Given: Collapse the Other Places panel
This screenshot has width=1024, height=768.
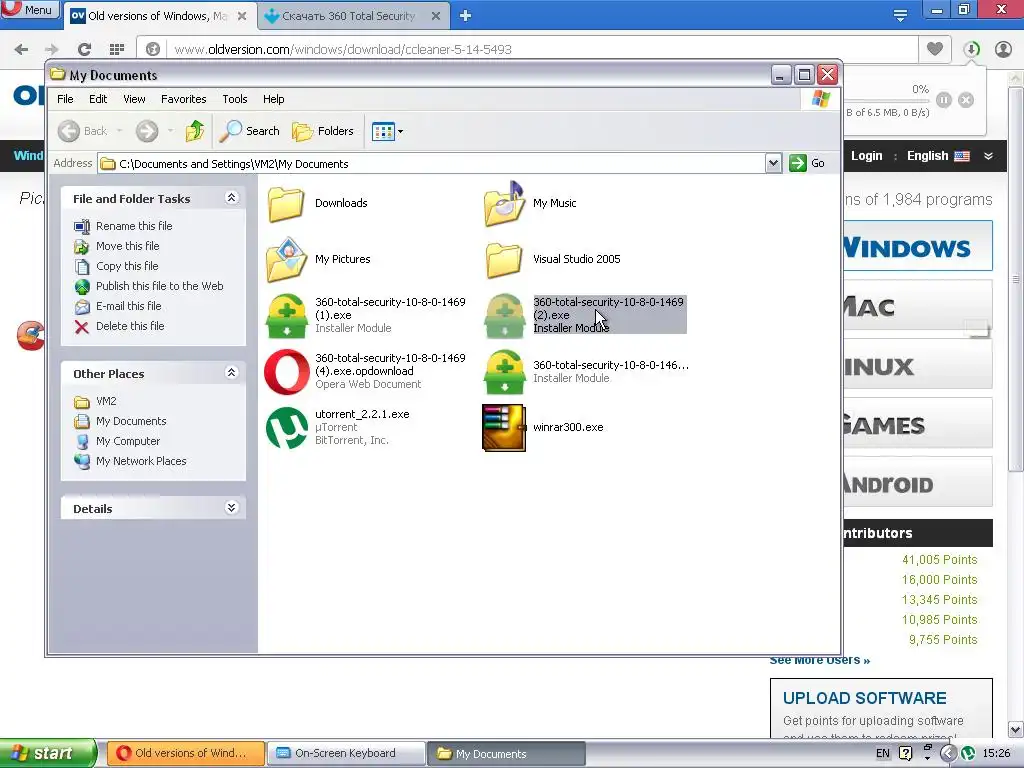Looking at the screenshot, I should click(231, 373).
